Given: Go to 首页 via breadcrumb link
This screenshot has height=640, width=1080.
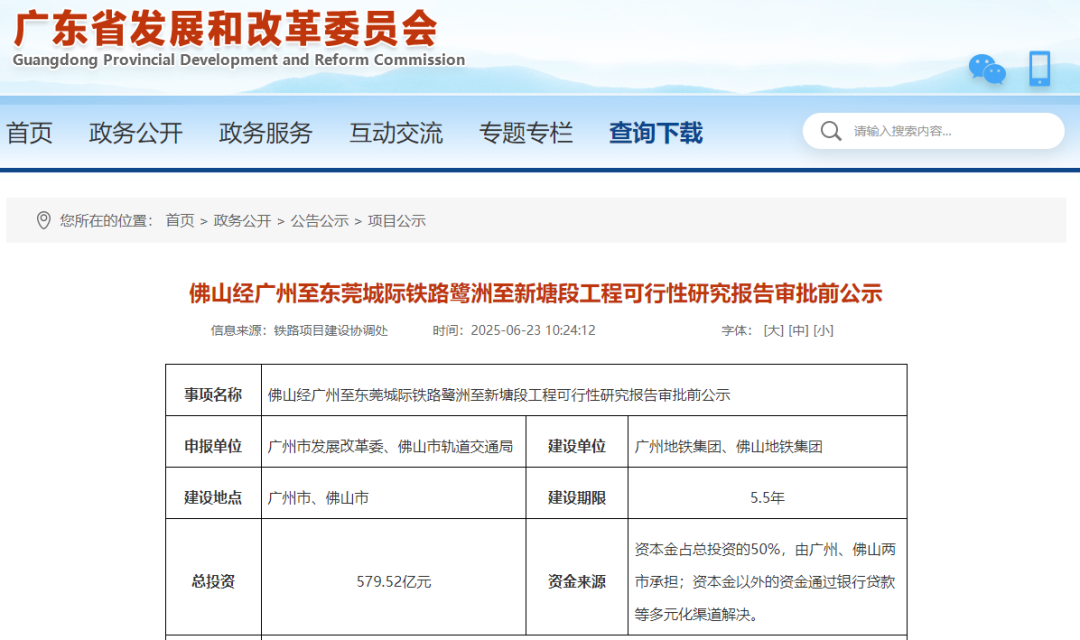Looking at the screenshot, I should (180, 220).
